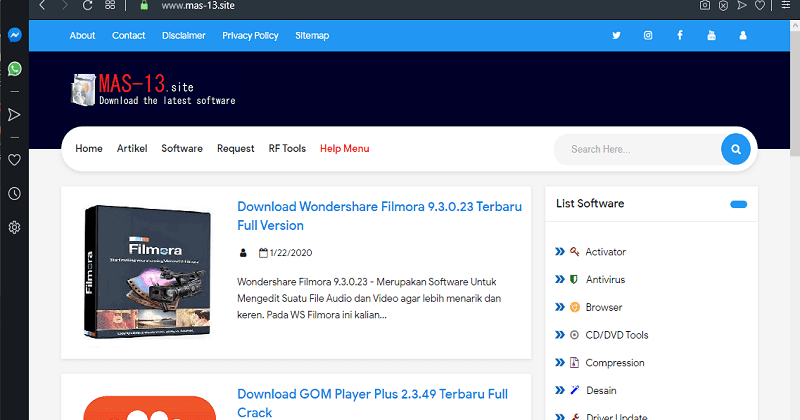
Task: Open the Request menu item
Action: [x=235, y=149]
